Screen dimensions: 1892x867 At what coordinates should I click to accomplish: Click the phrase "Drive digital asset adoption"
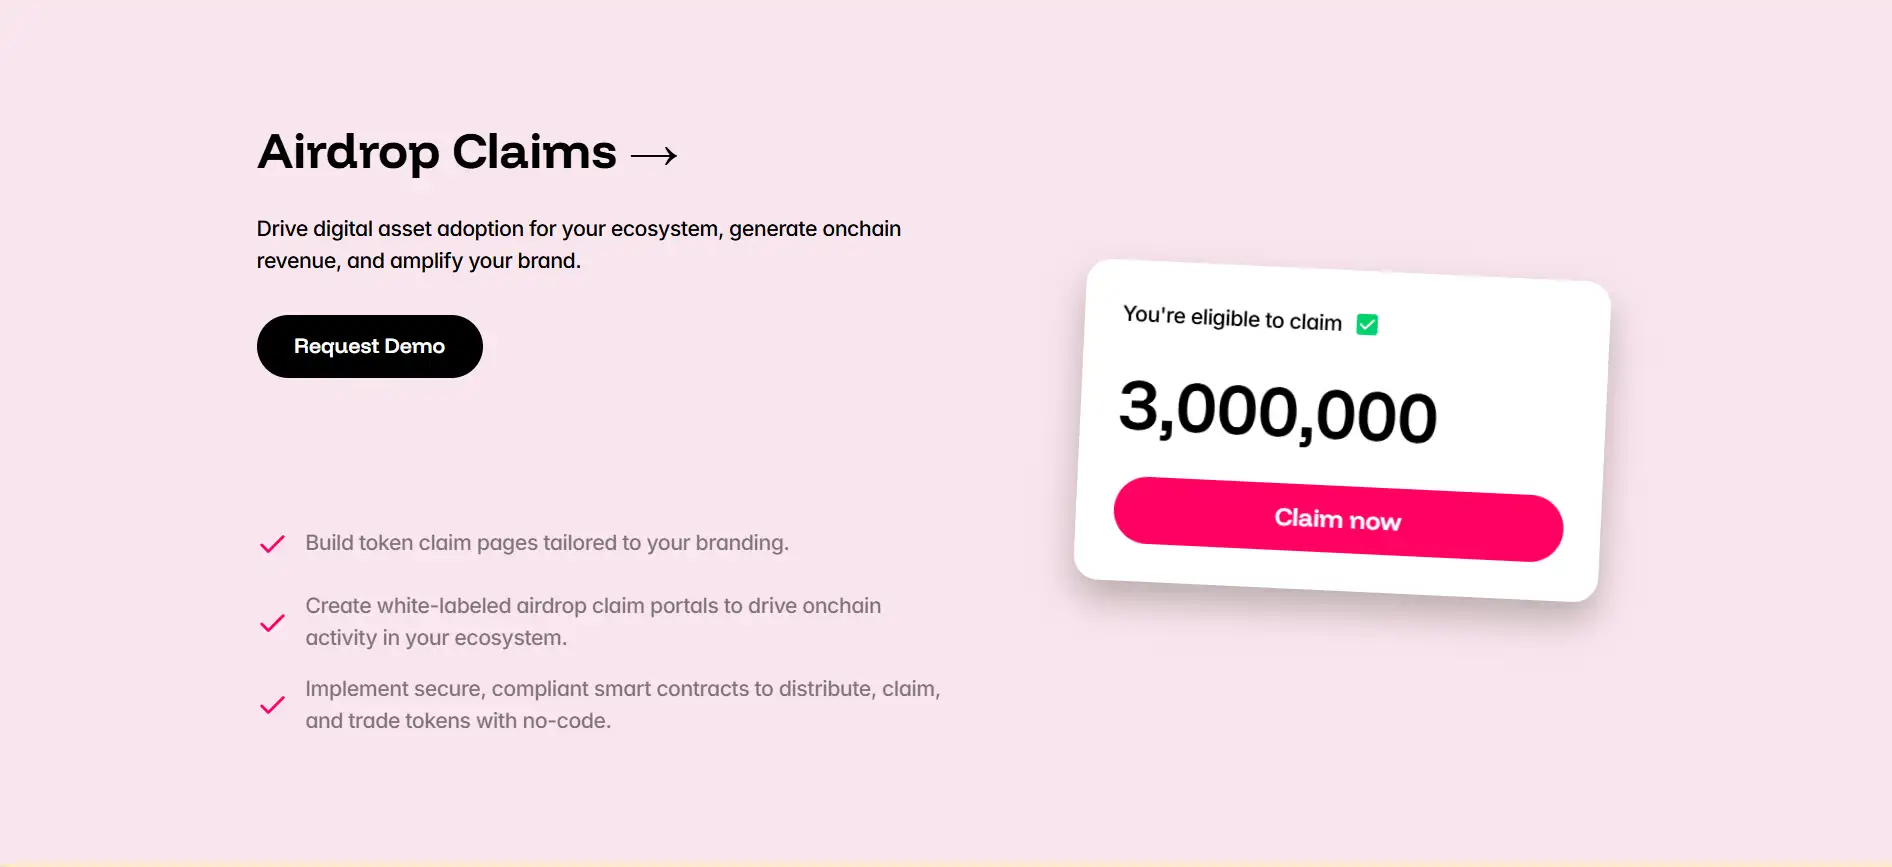(390, 229)
